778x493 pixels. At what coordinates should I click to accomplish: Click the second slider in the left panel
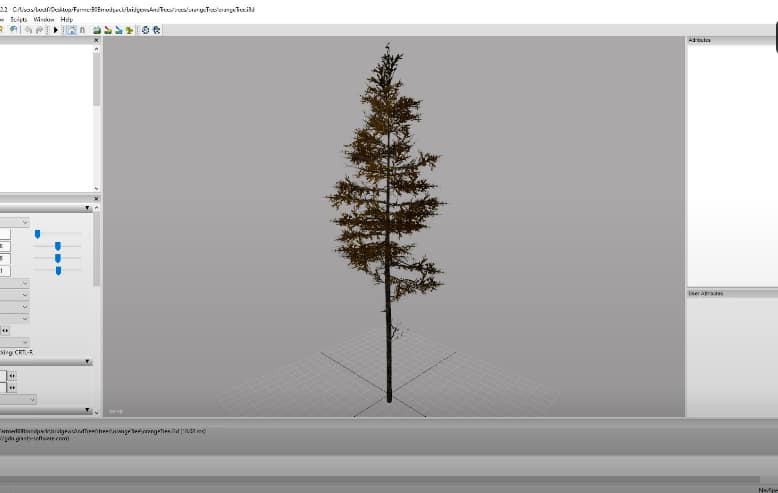click(57, 246)
